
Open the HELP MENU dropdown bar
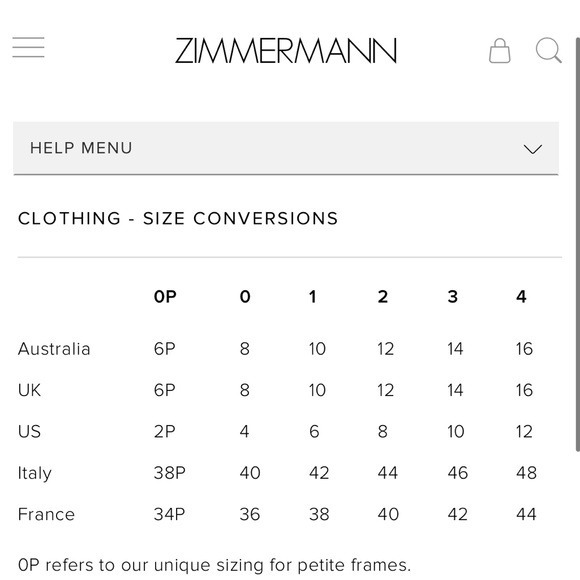tap(286, 148)
